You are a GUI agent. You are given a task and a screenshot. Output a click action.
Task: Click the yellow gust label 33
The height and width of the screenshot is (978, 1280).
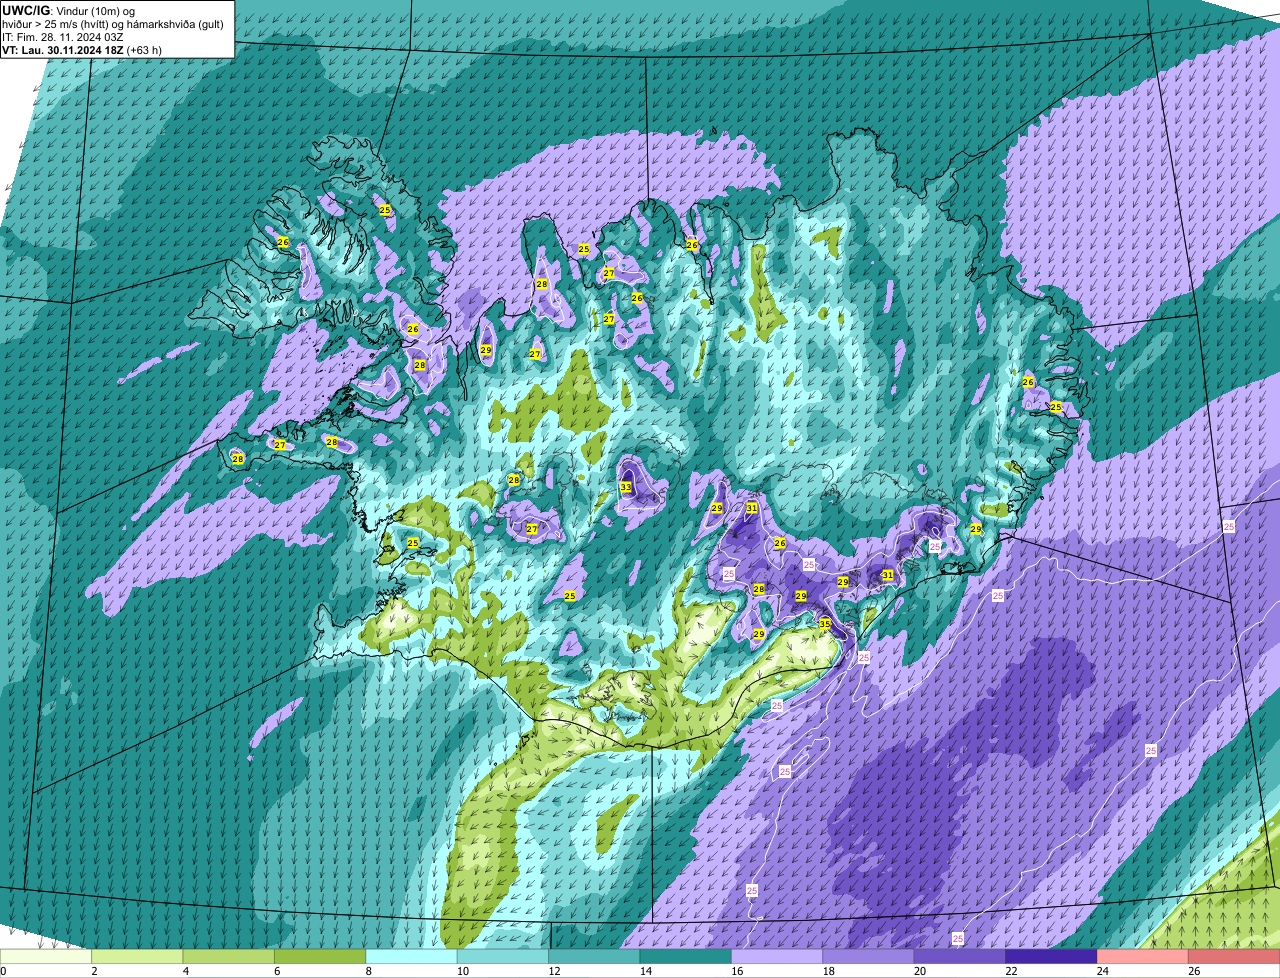coord(626,487)
